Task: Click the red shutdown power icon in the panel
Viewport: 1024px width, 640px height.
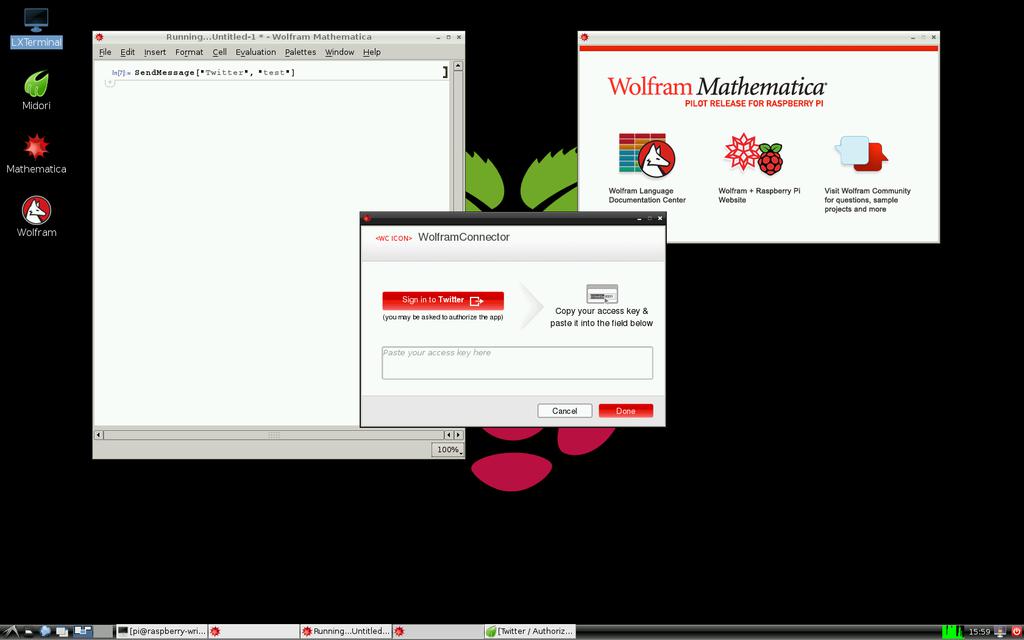Action: pos(1014,631)
